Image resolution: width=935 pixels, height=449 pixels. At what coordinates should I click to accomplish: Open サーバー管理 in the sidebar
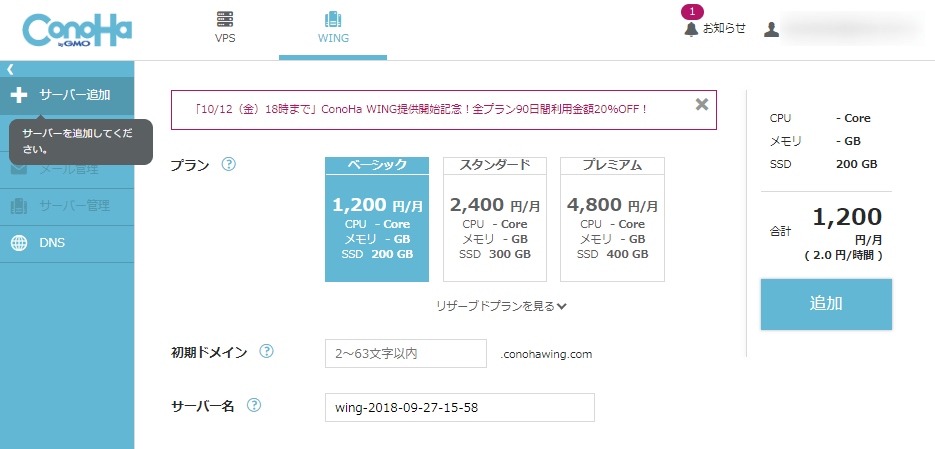(67, 206)
